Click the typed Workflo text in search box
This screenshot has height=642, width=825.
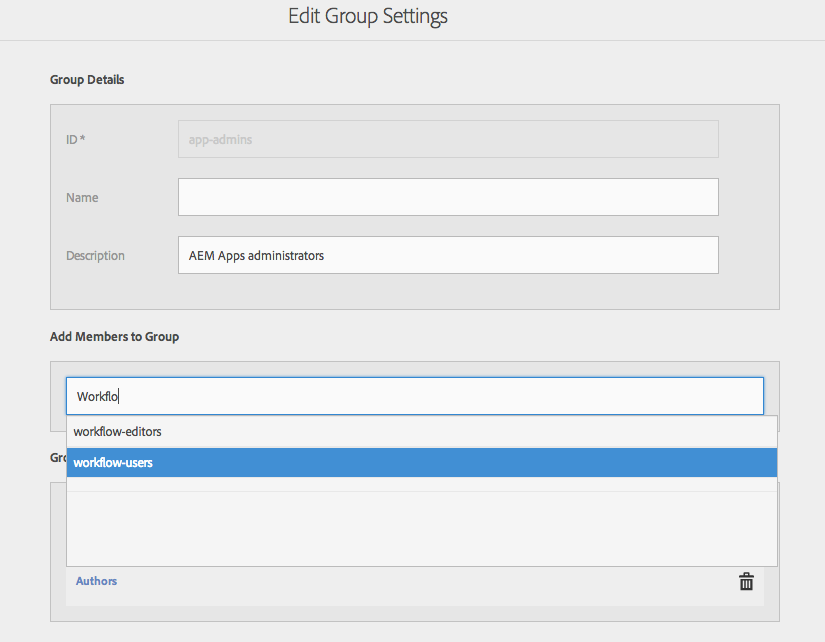(98, 397)
